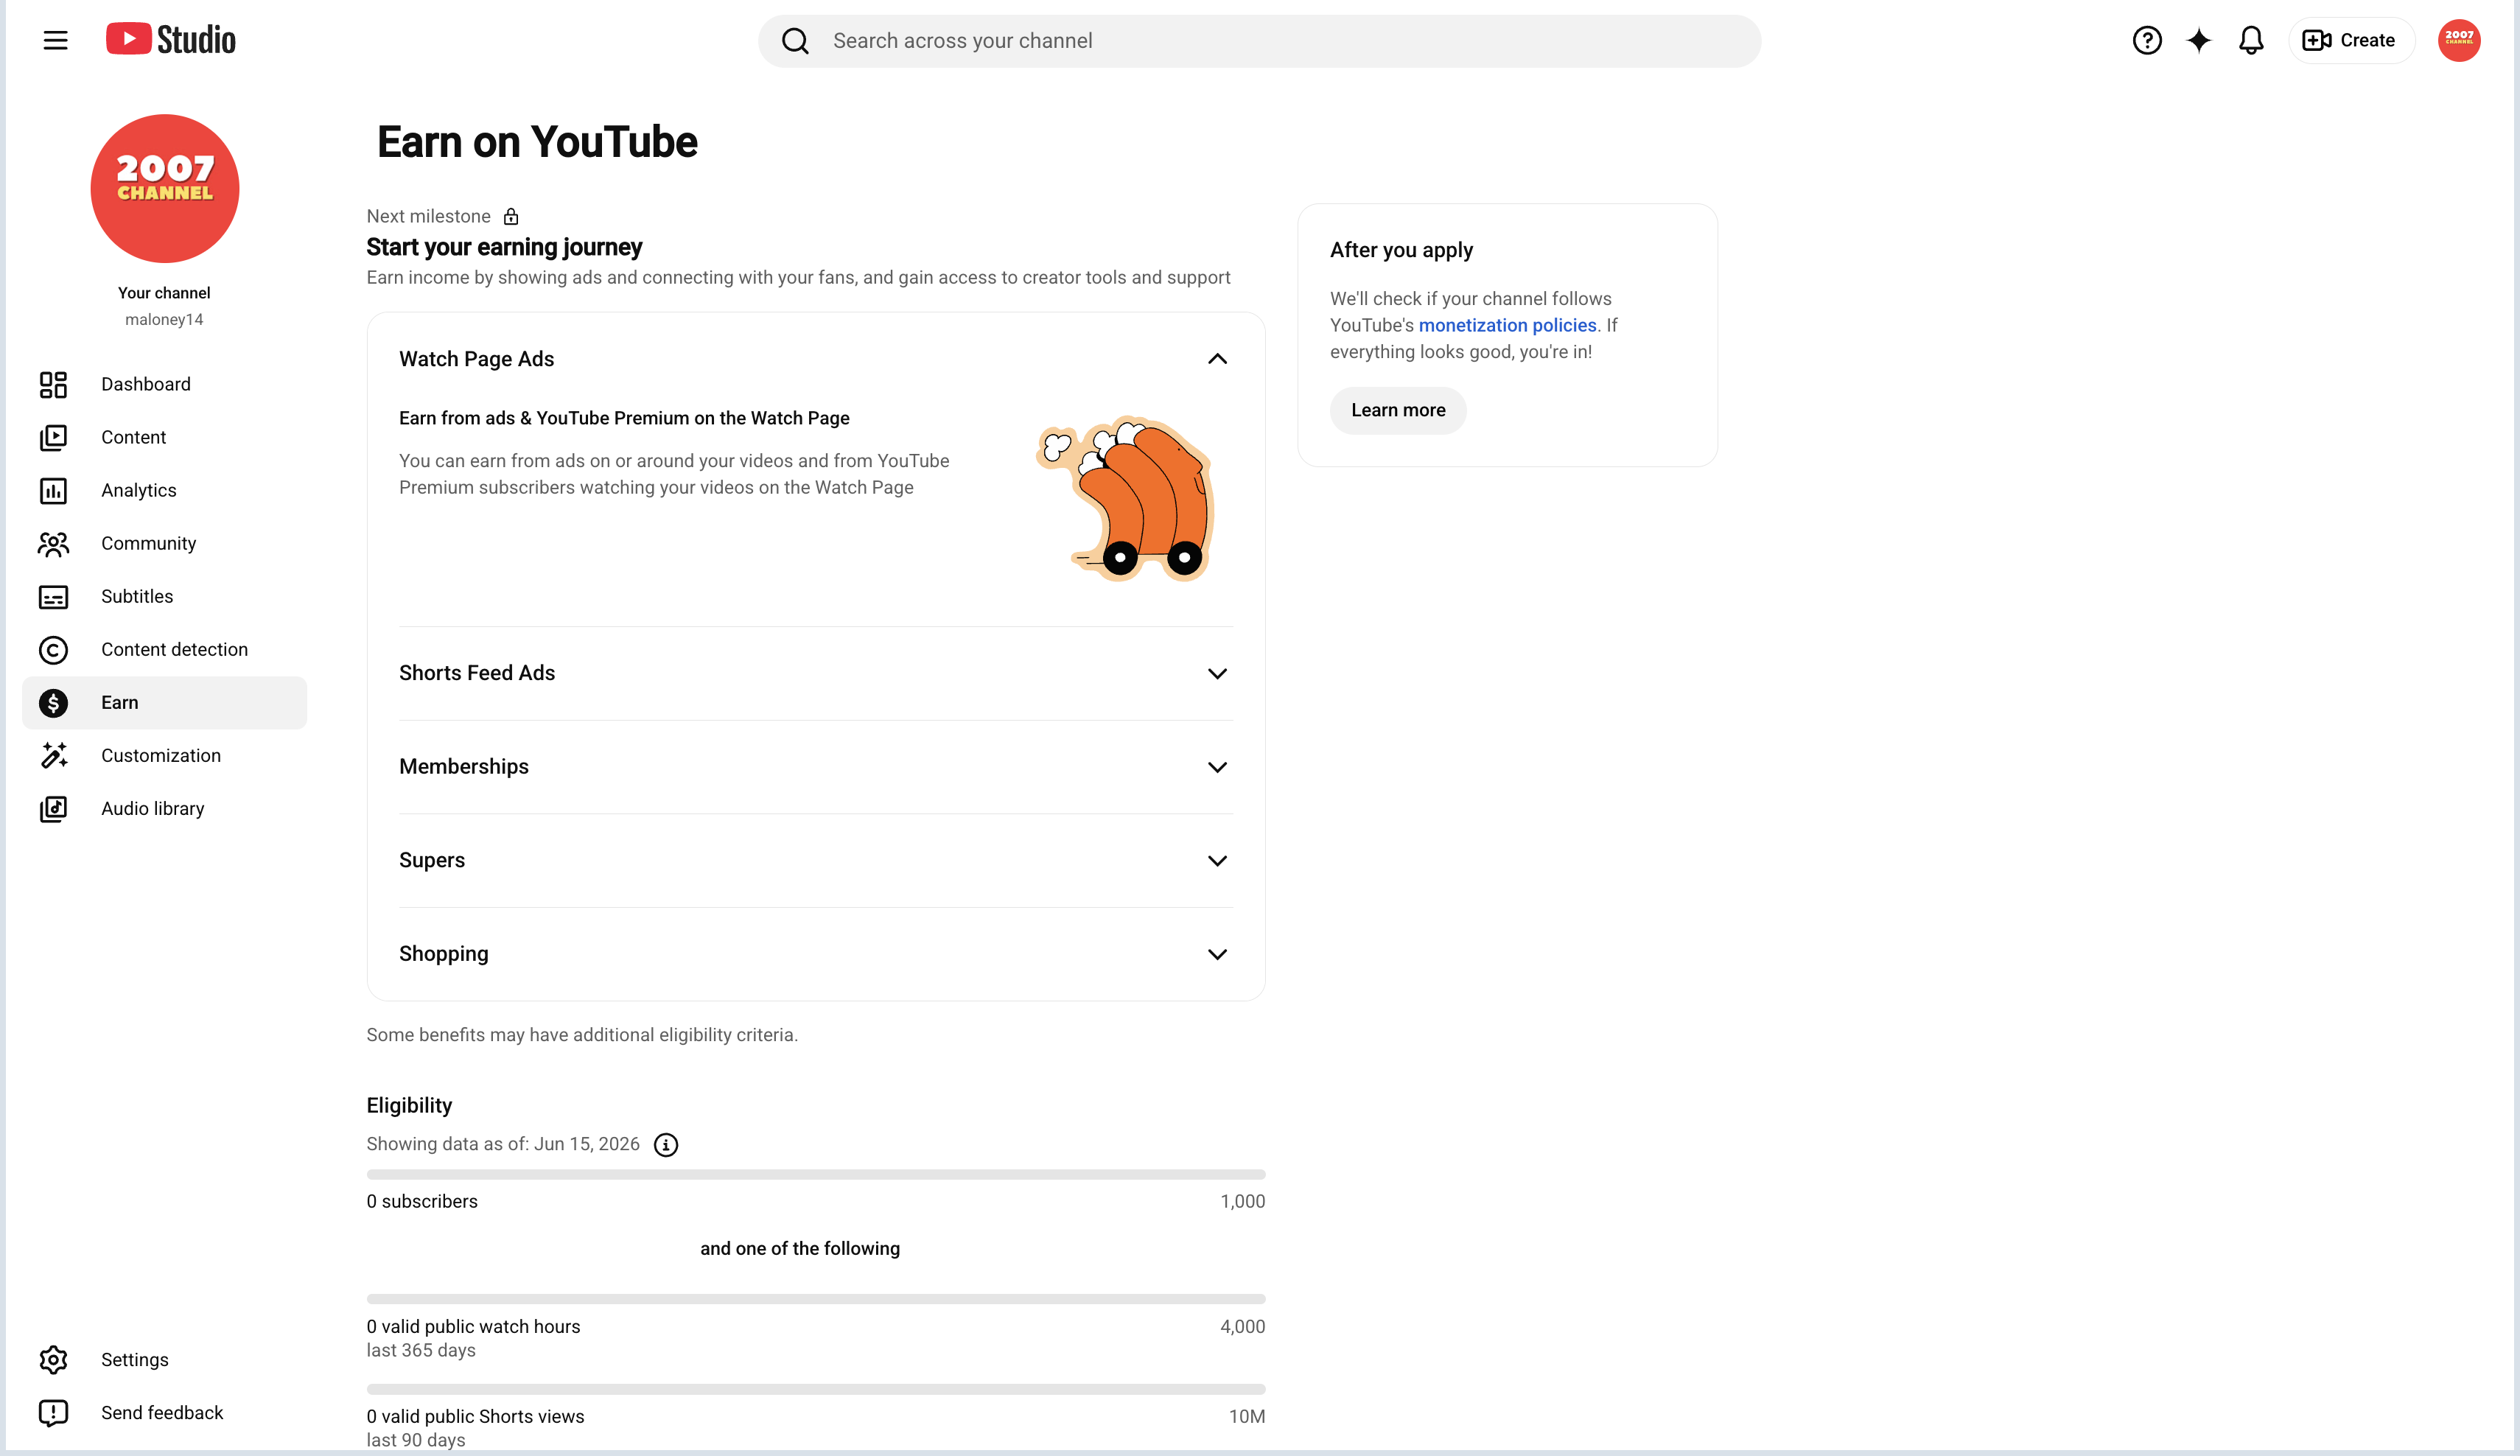Viewport: 2520px width, 1456px height.
Task: Click the Customization magic wand icon
Action: 53,755
